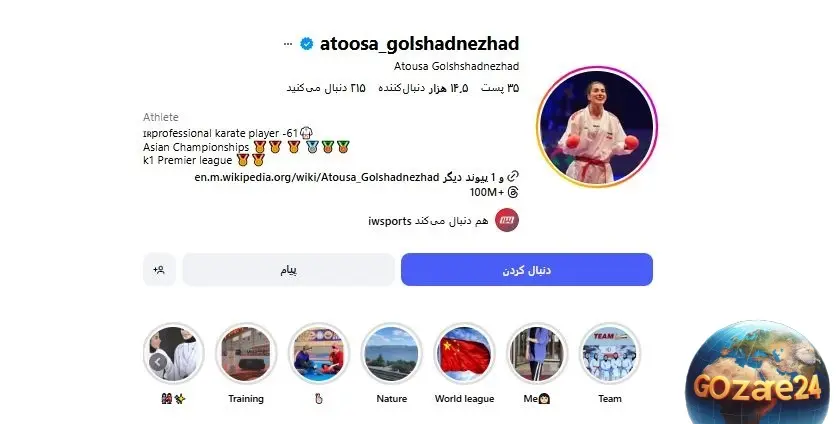This screenshot has width=836, height=424.
Task: Open the 14.5 thousand followers list
Action: coord(423,88)
